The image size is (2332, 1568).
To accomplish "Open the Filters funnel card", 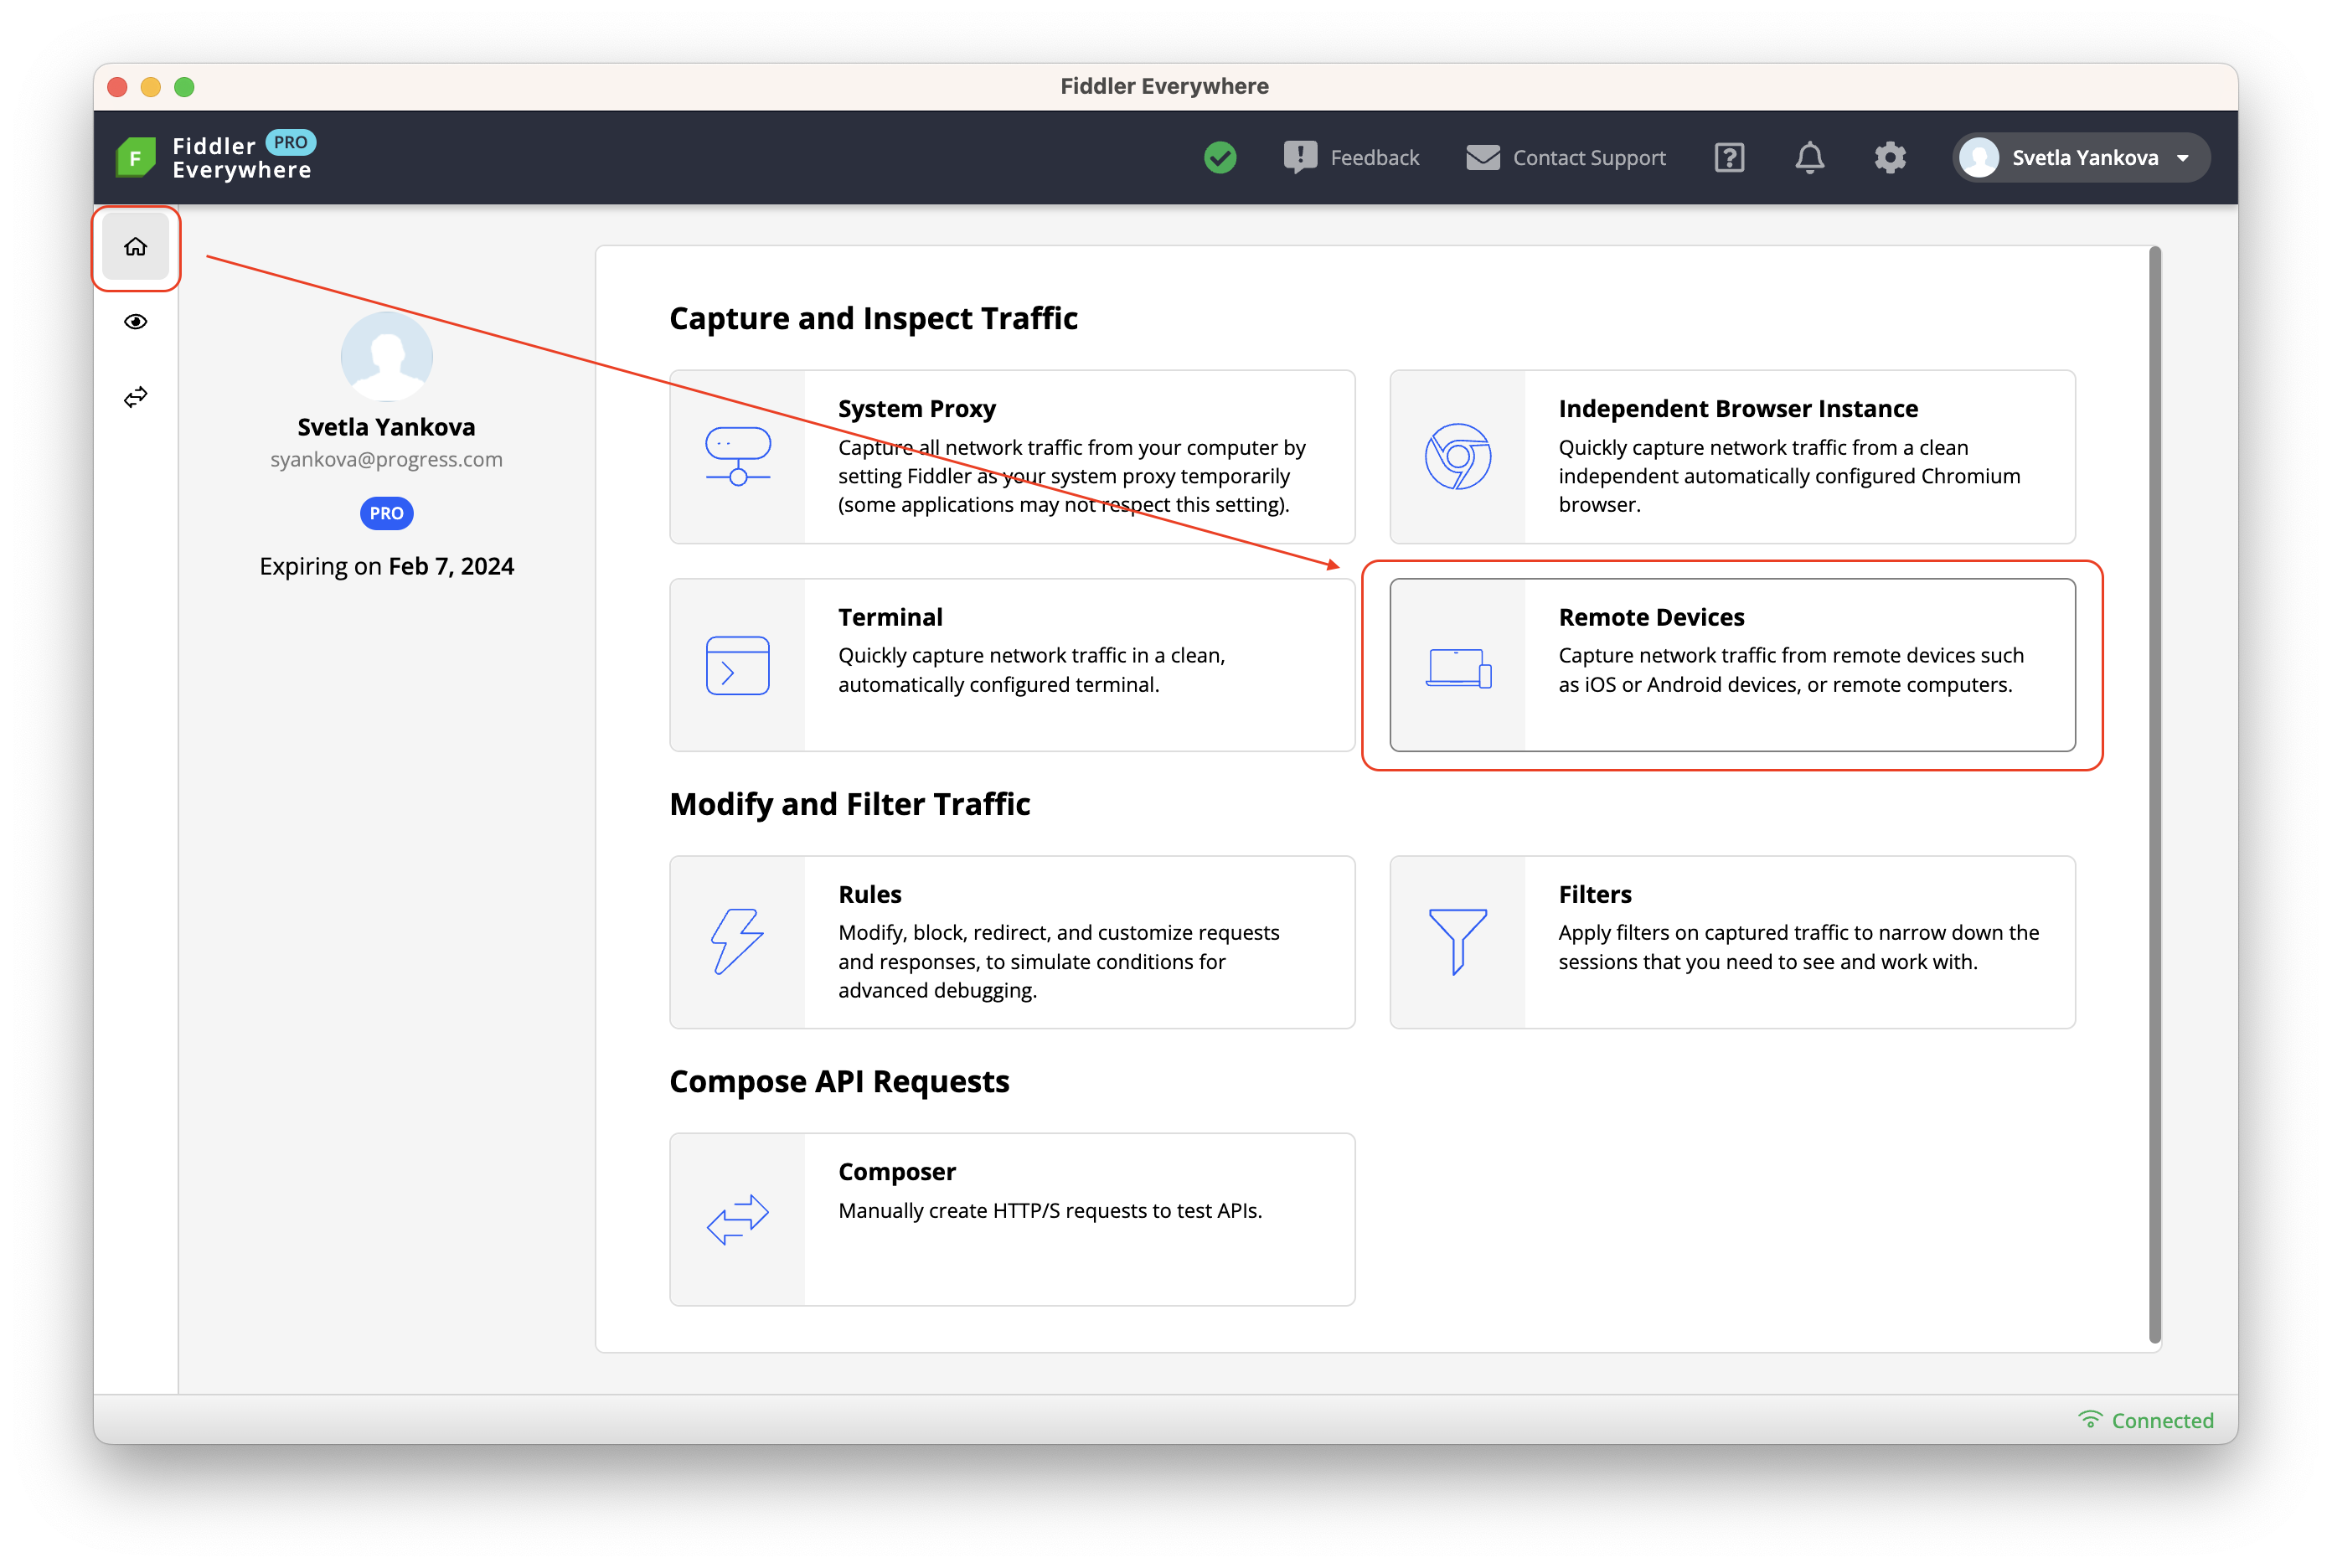I will point(1732,942).
